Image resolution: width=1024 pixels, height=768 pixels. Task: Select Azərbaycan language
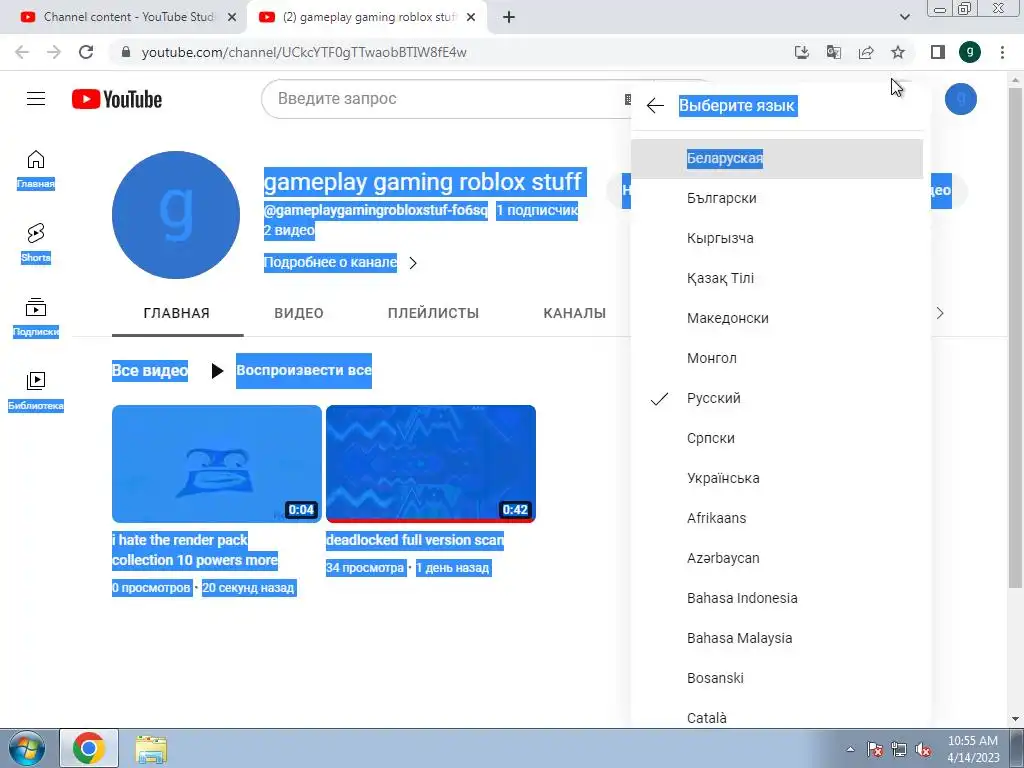[776, 558]
